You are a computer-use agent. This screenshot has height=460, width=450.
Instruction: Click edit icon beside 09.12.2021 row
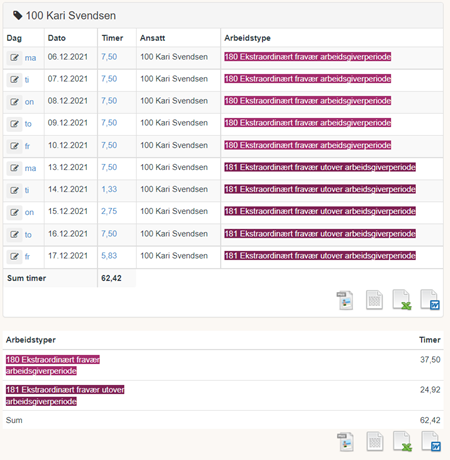click(14, 124)
